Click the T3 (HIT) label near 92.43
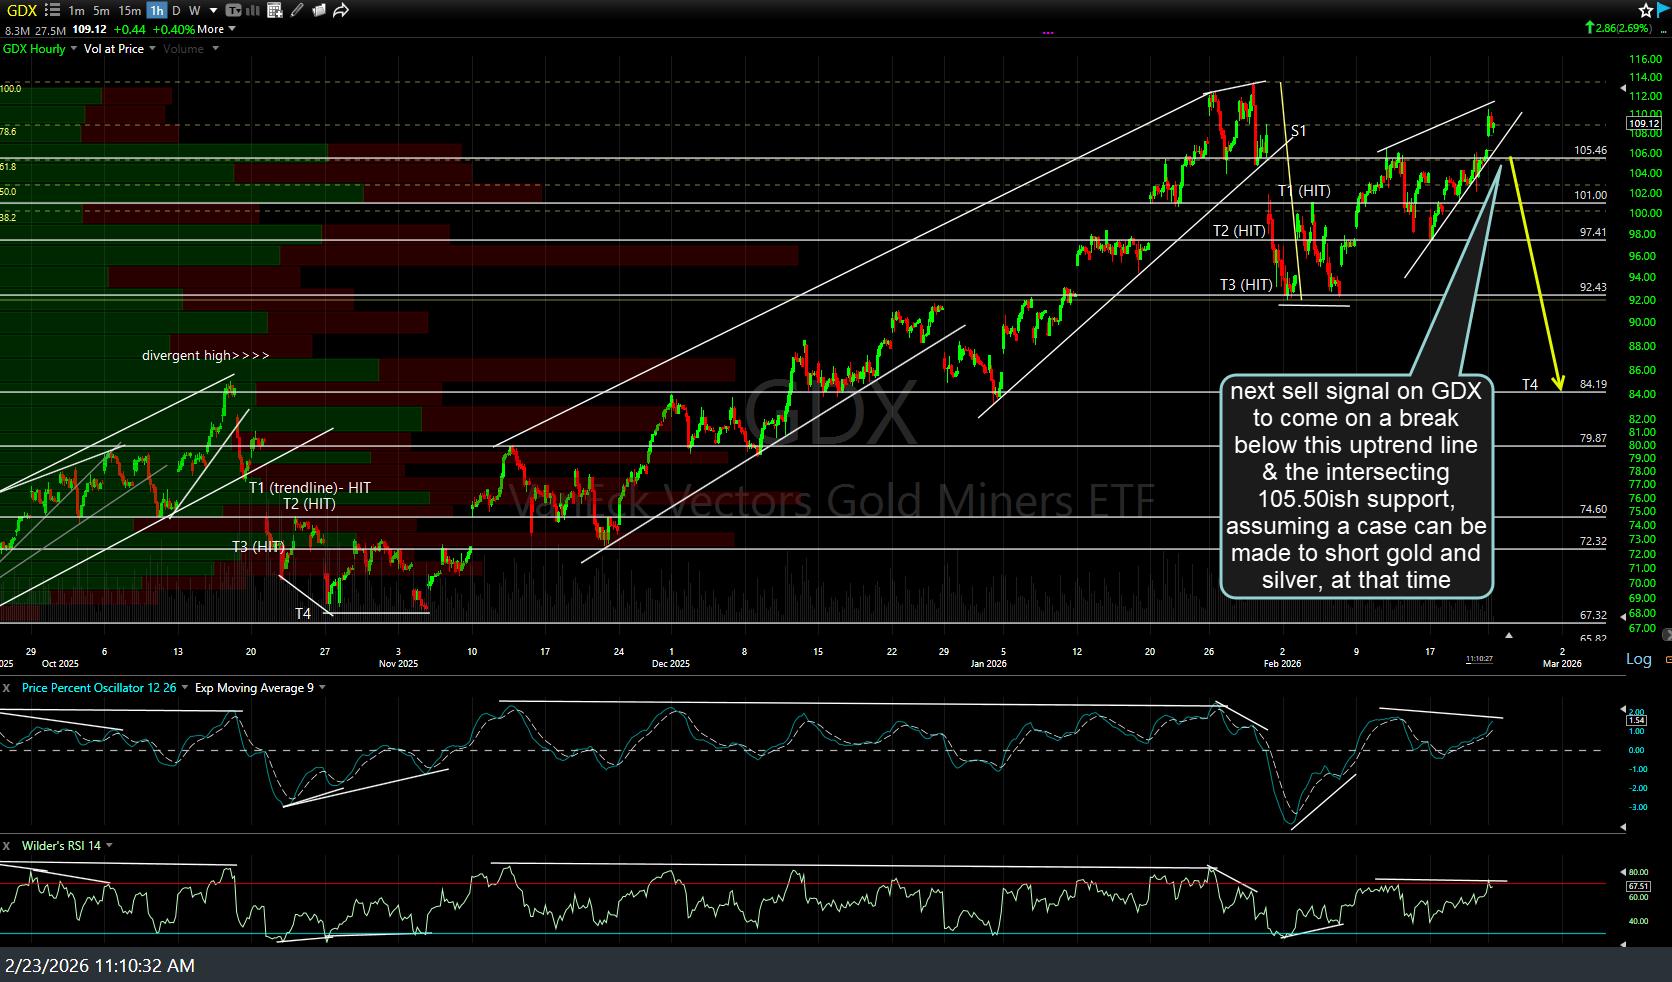 1246,285
